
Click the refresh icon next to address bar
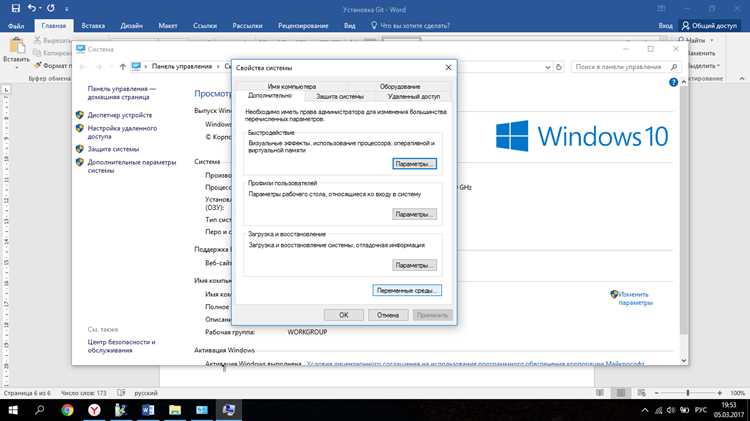(559, 67)
